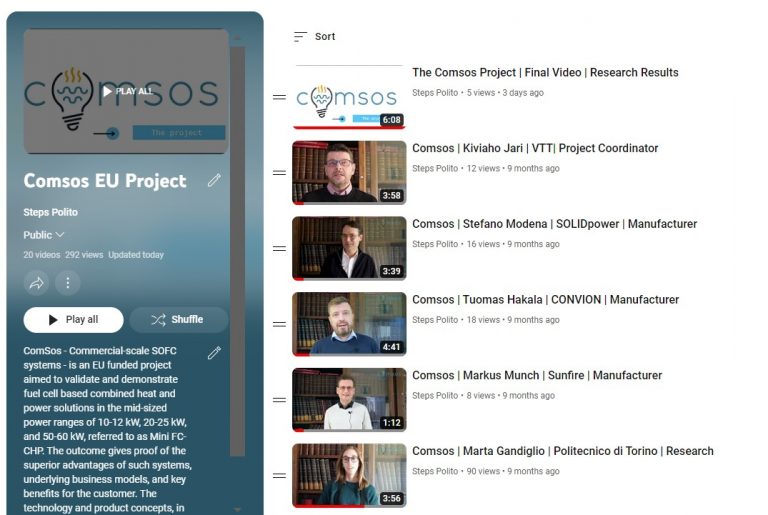Open the Steps Polito channel link under the playlist title

[x=50, y=212]
